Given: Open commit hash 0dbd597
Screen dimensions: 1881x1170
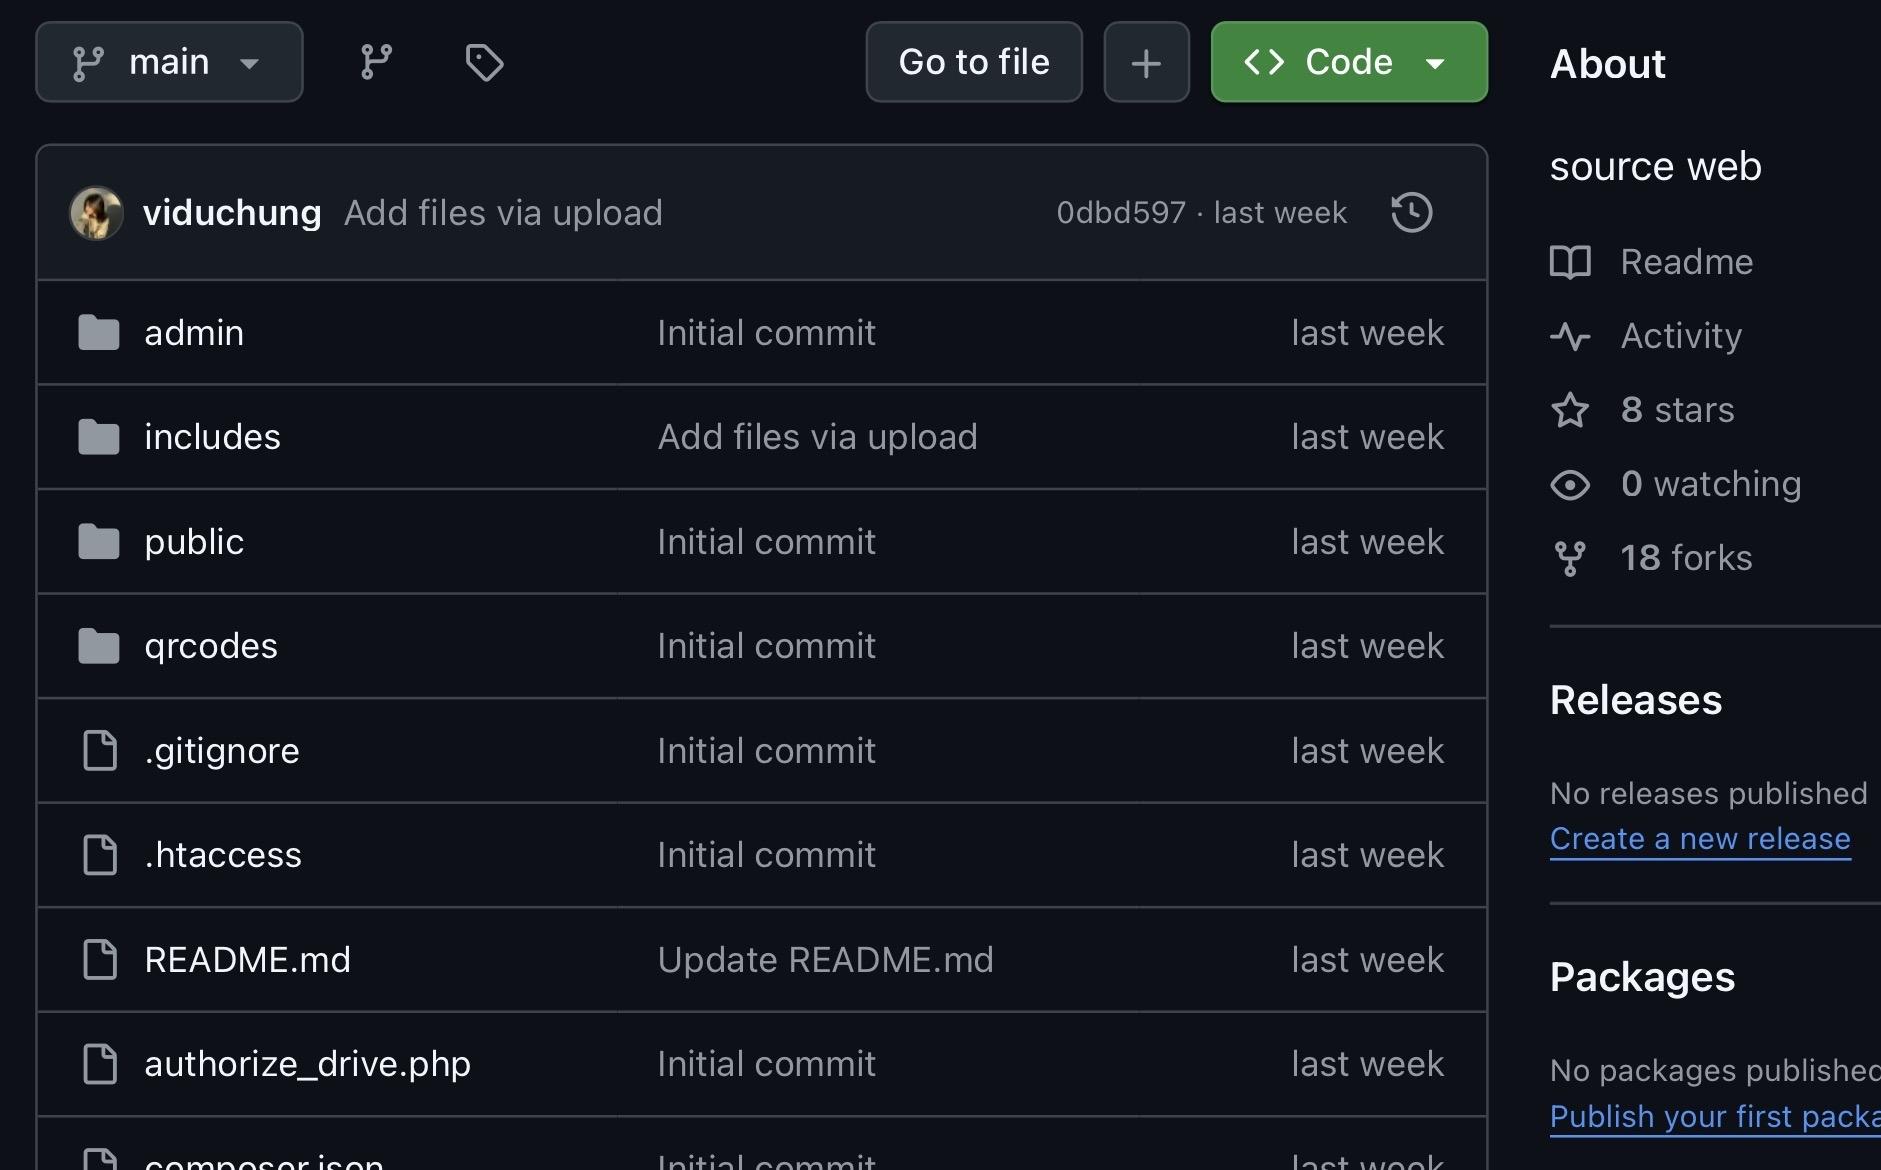Looking at the screenshot, I should (1120, 213).
